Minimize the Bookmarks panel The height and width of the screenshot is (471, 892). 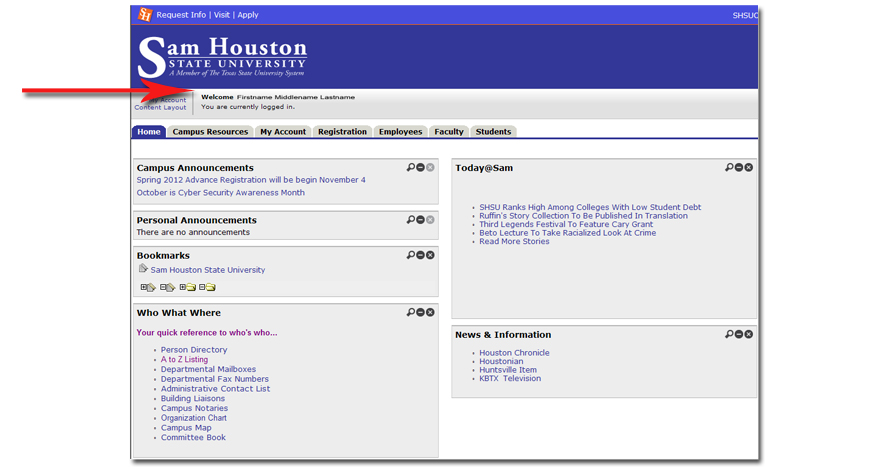coord(420,255)
